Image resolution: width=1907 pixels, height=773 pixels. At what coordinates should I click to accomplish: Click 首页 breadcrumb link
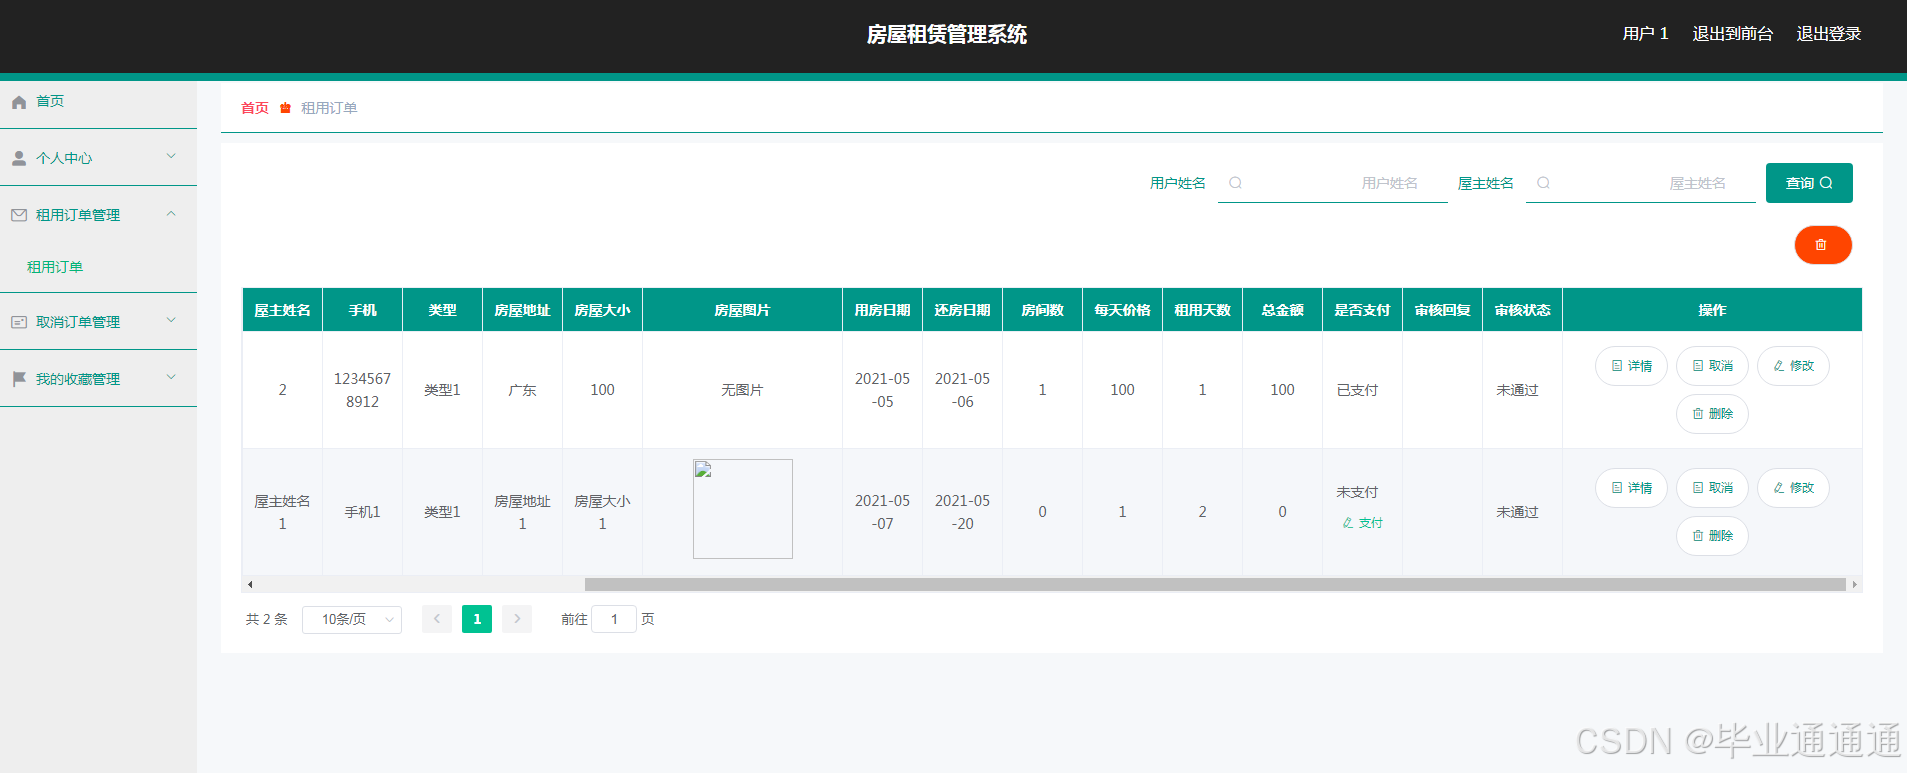click(x=255, y=108)
